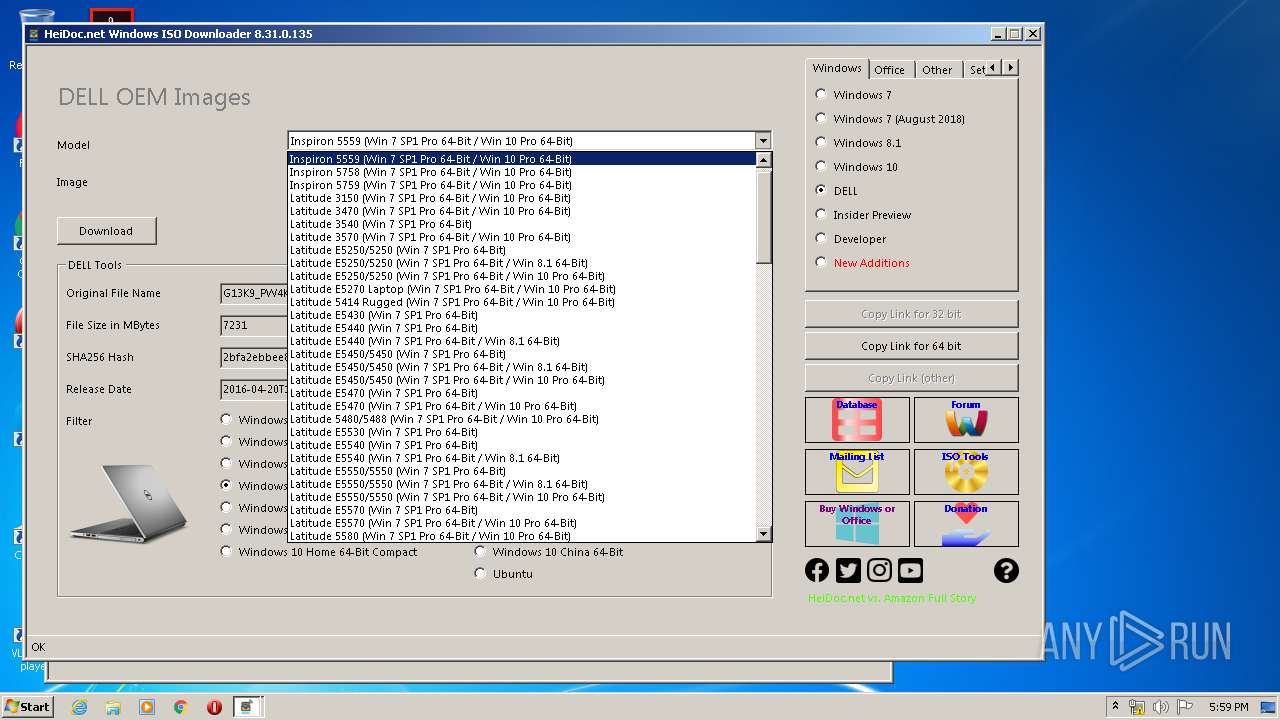This screenshot has height=720, width=1280.
Task: Pick Latitude 3540 Win 7 entry
Action: [521, 224]
